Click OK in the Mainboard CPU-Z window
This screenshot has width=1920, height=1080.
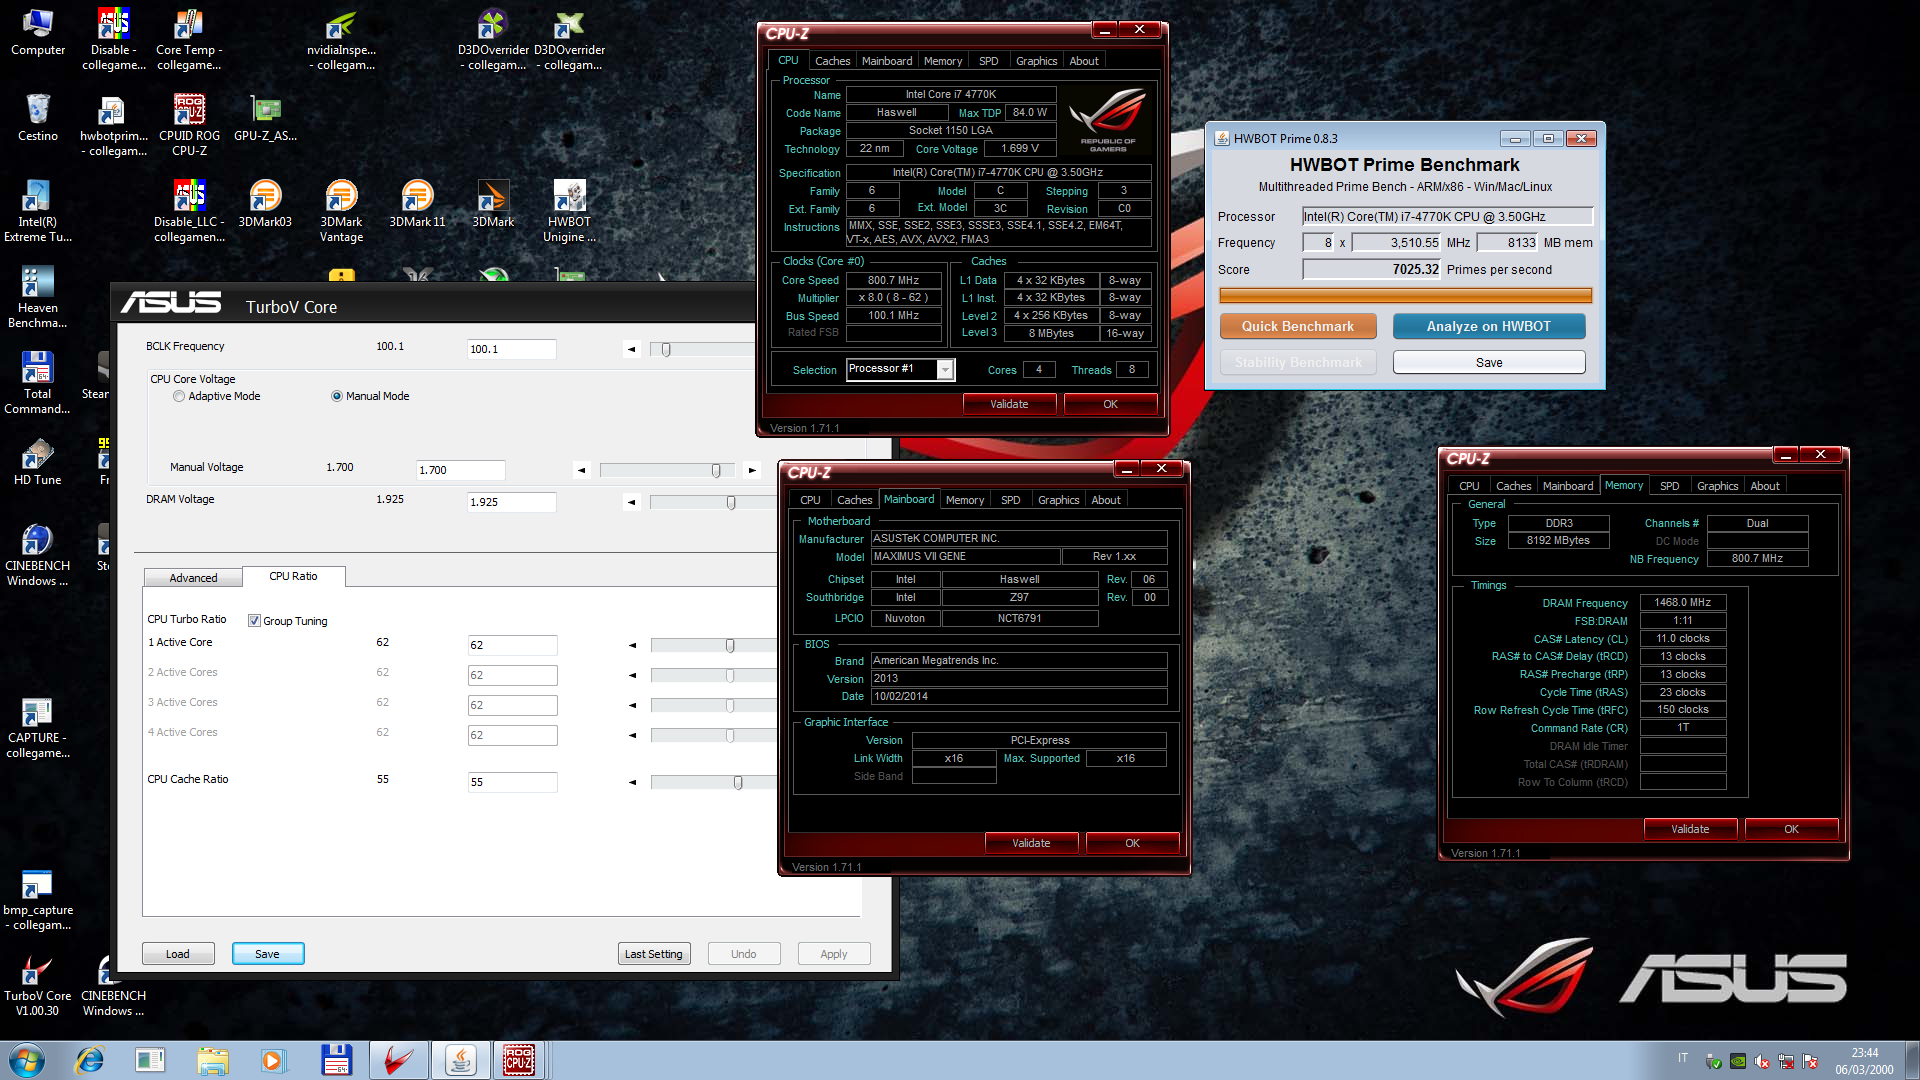tap(1132, 843)
